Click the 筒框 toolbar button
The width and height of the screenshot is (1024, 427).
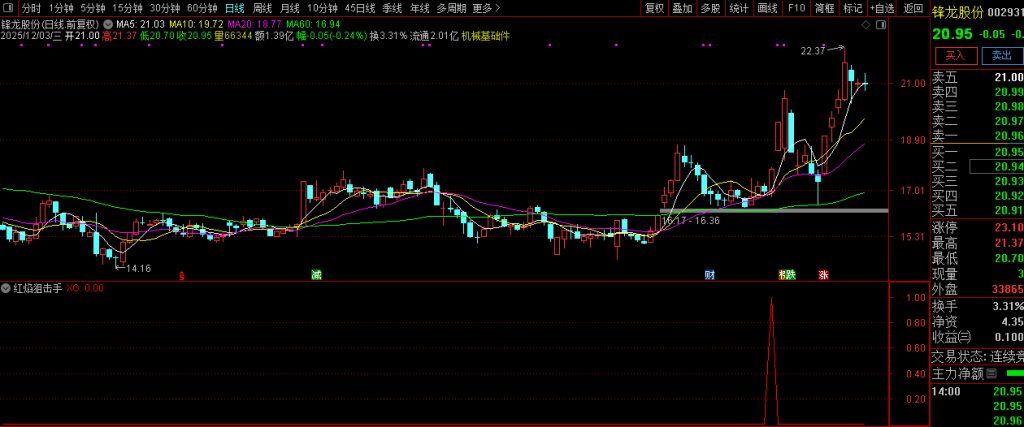[x=825, y=8]
